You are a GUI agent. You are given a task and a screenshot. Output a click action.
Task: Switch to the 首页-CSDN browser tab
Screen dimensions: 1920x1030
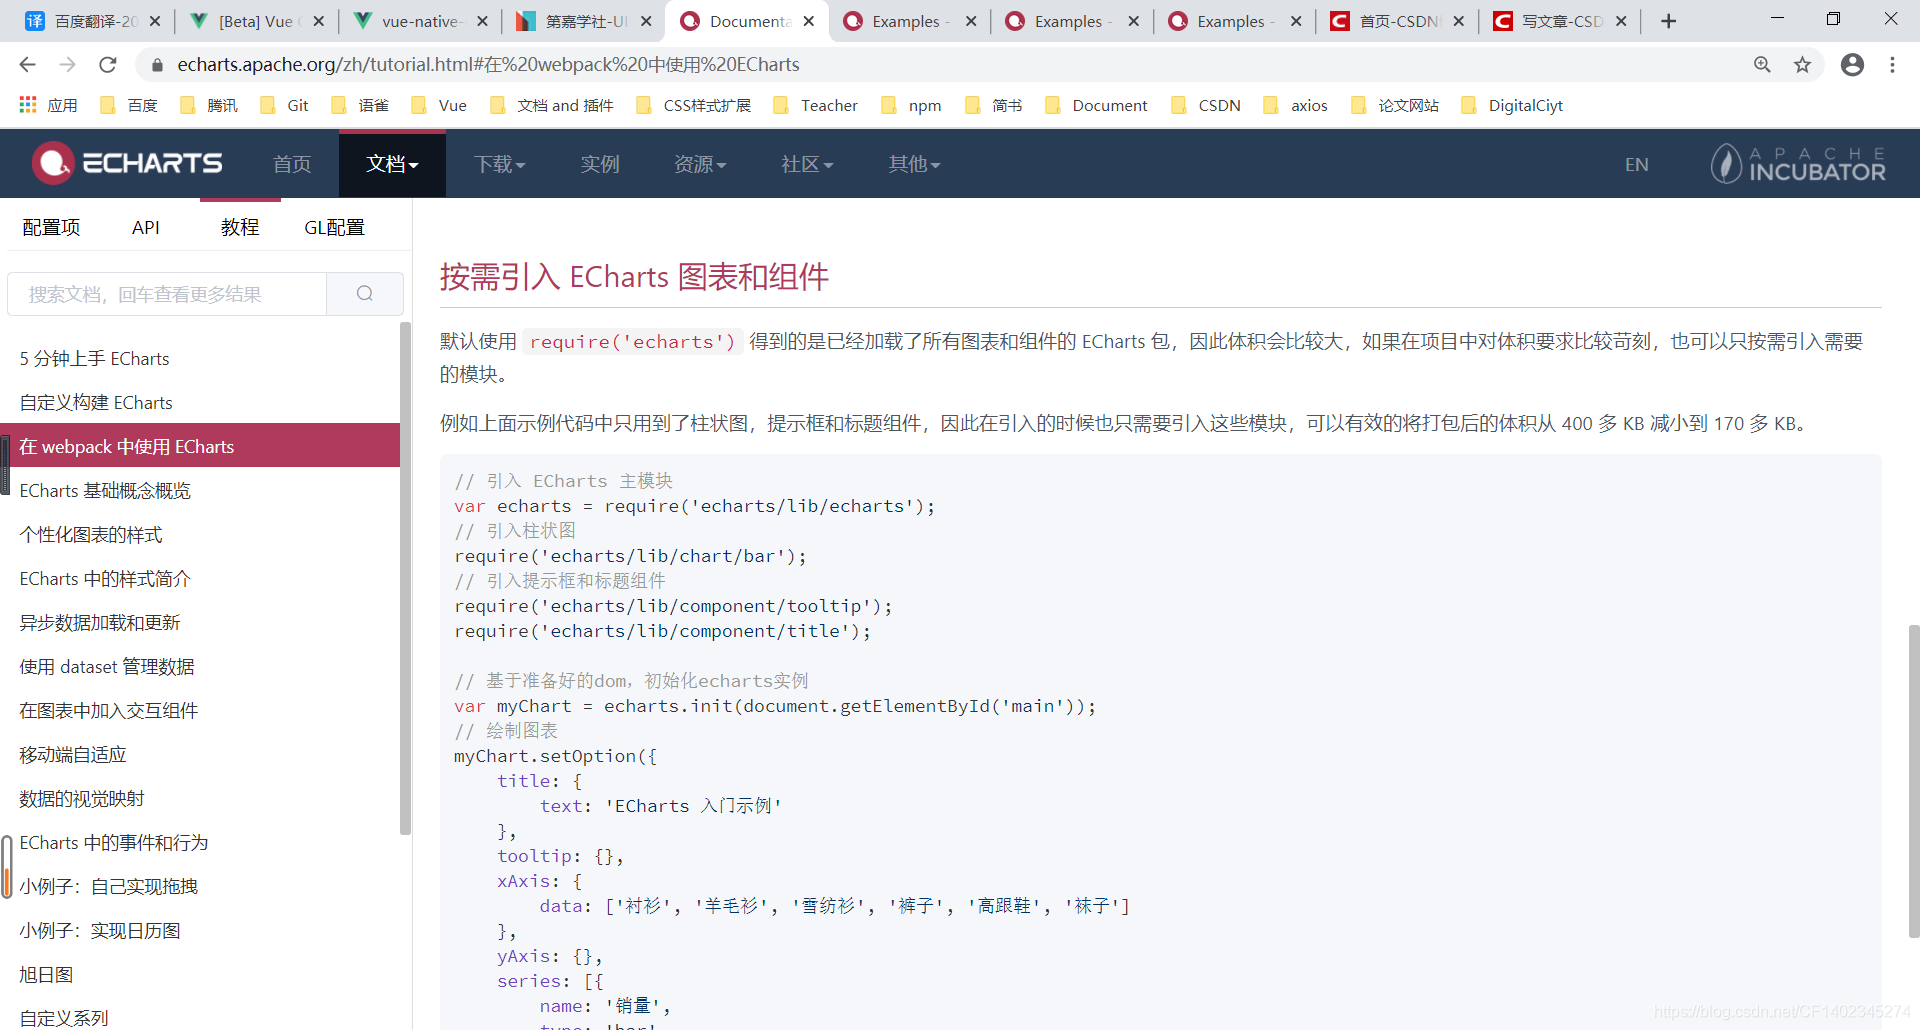(x=1398, y=21)
